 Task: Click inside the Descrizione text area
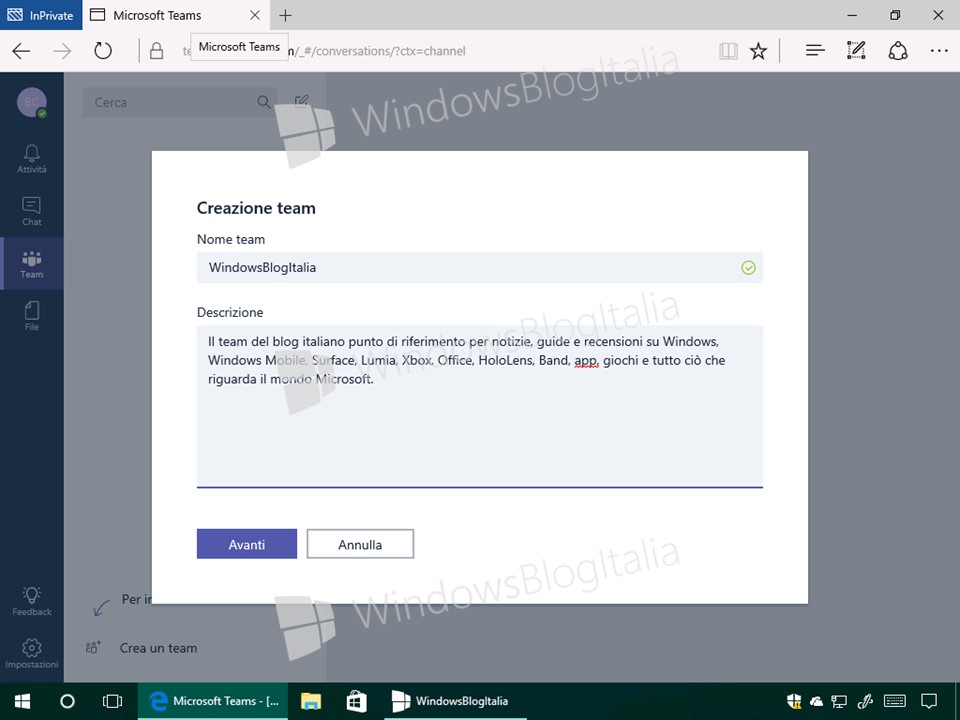(479, 407)
